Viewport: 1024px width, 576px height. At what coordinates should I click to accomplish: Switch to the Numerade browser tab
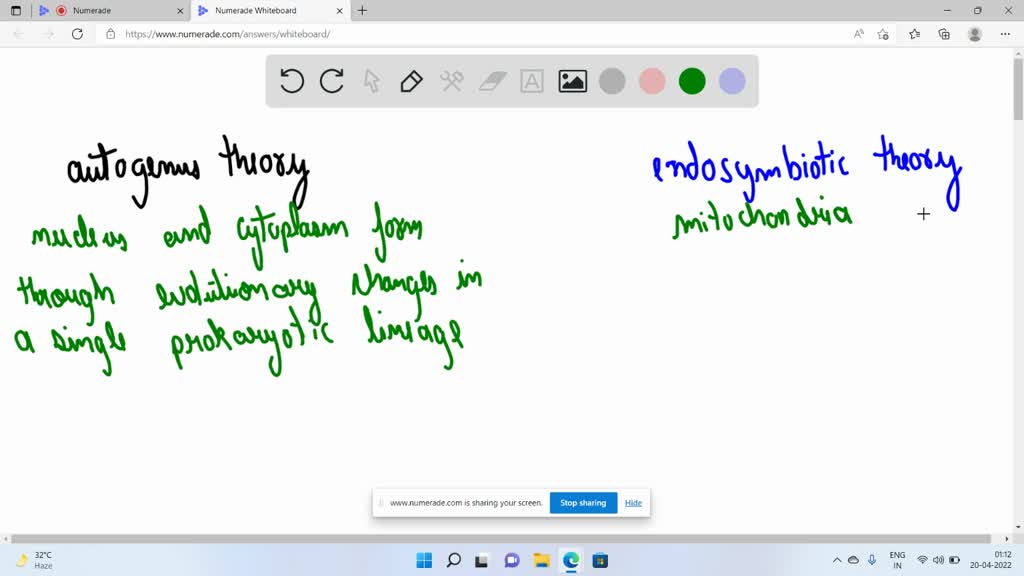(108, 10)
